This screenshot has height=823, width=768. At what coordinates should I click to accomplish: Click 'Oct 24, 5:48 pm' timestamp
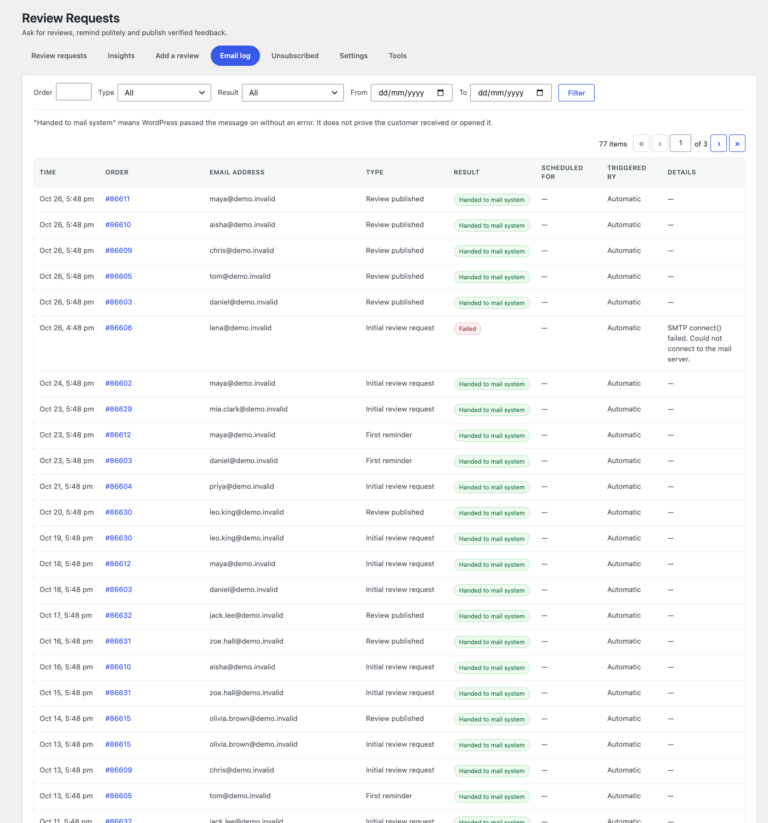(x=67, y=384)
